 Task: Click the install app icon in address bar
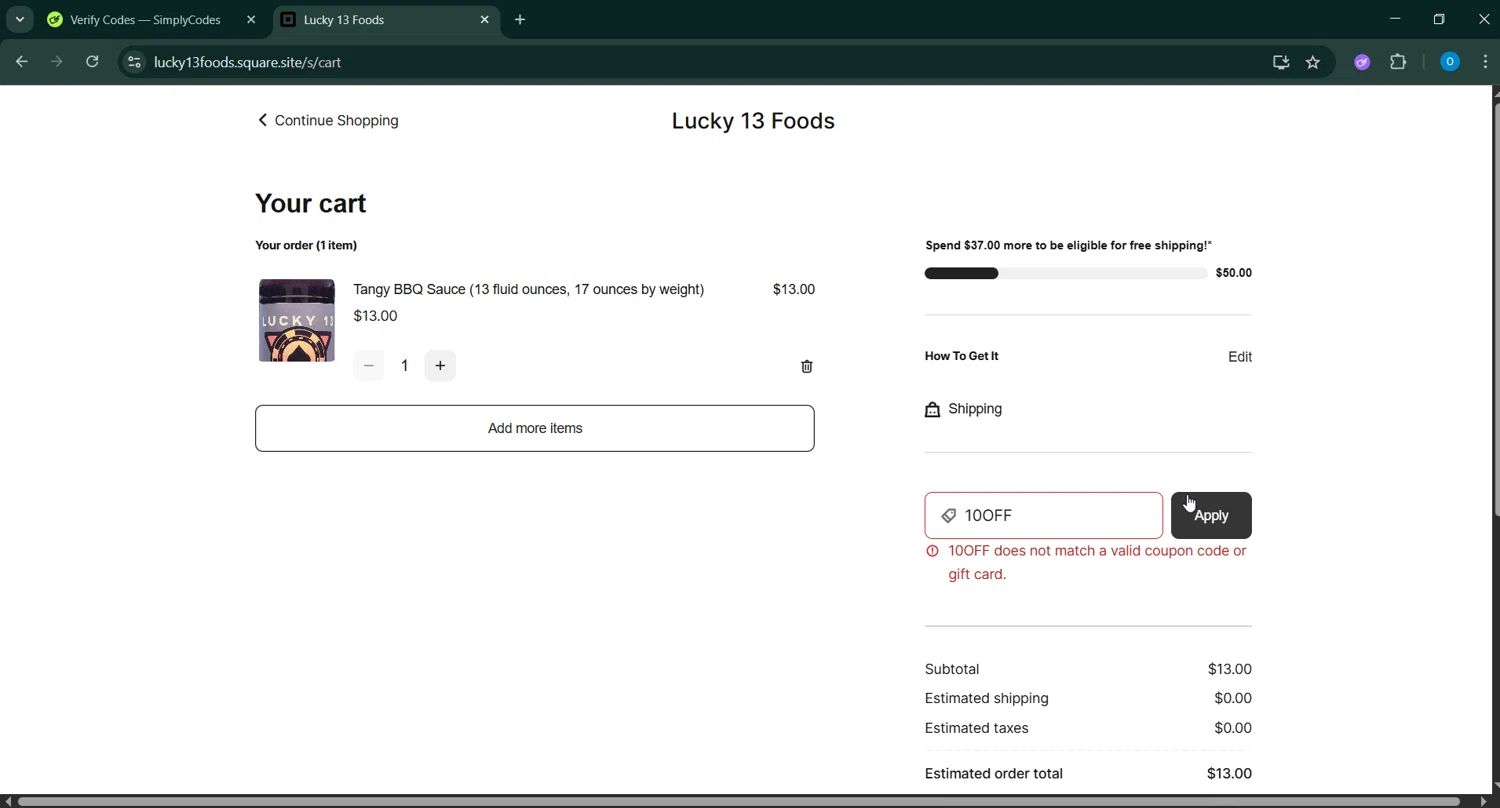tap(1281, 62)
